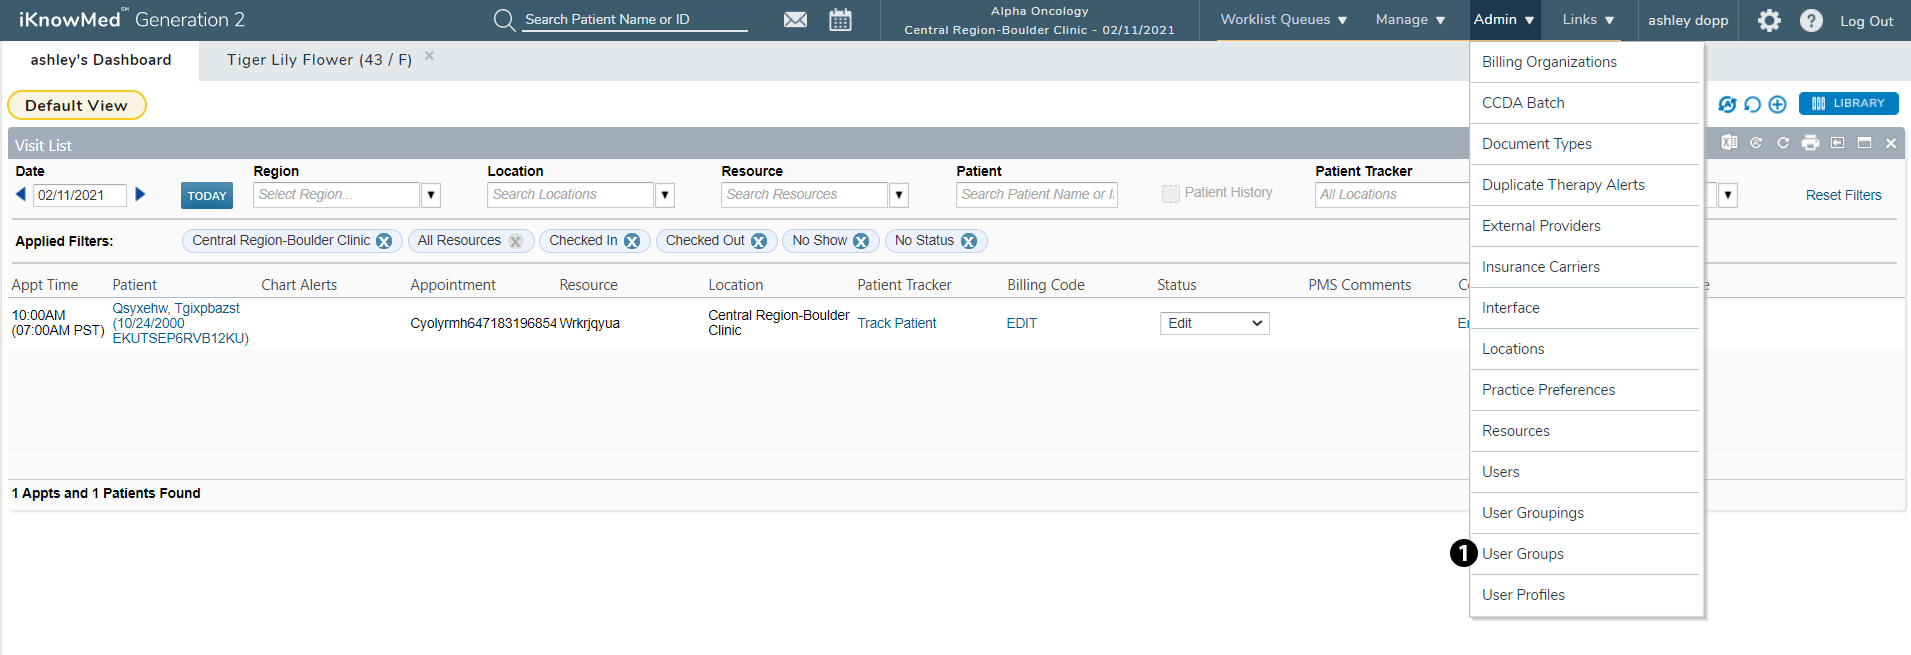1911x655 pixels.
Task: Switch to Tiger Lily Flower tab
Action: click(319, 60)
